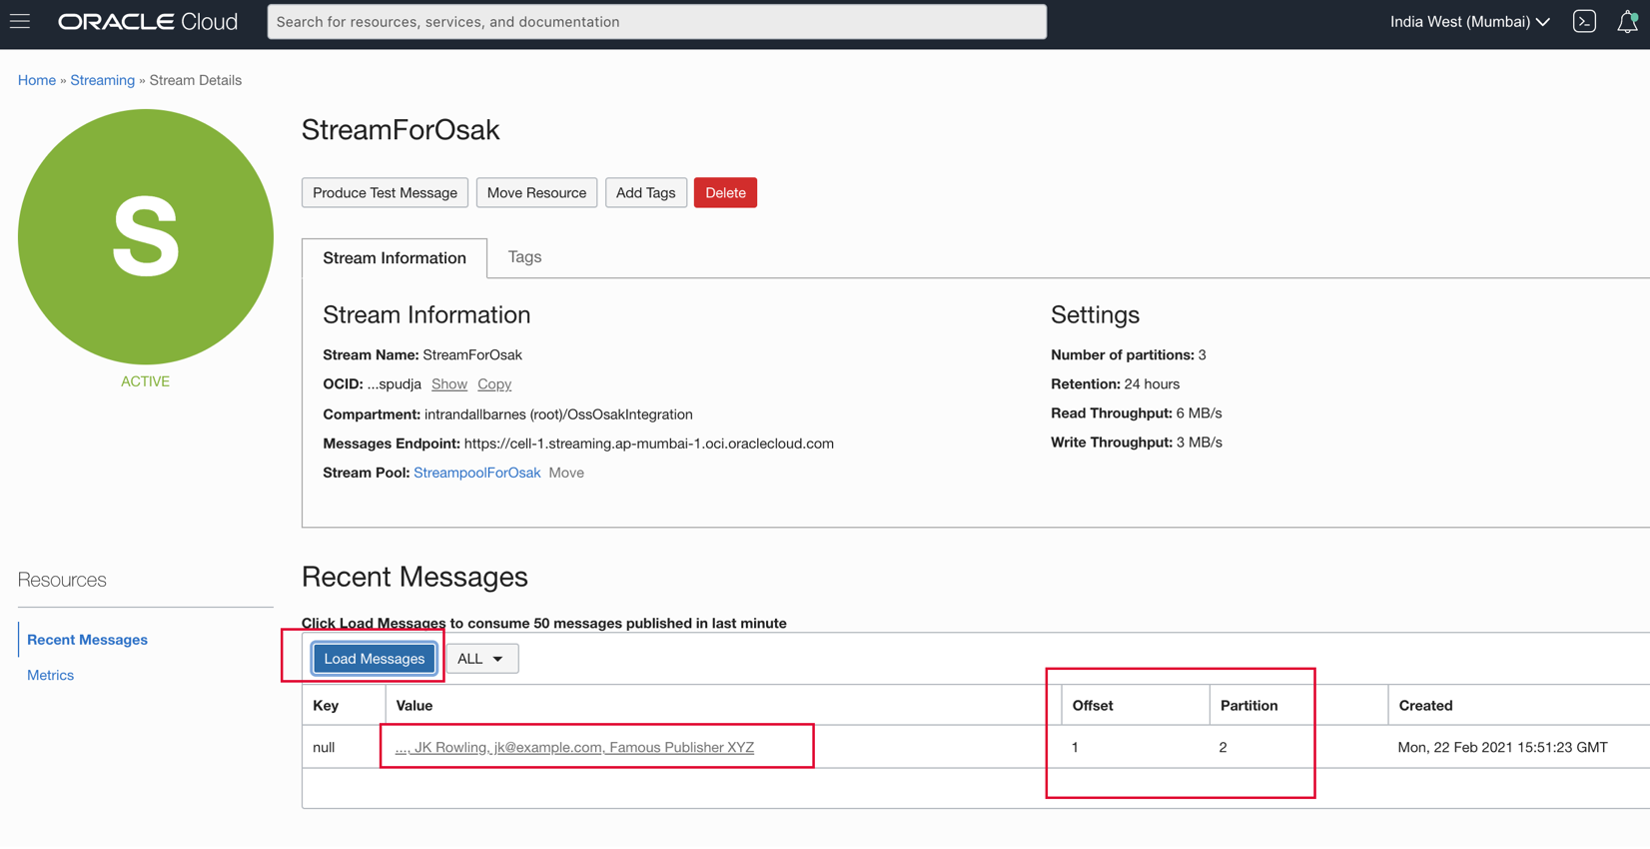Image resolution: width=1650 pixels, height=849 pixels.
Task: Click the Retention: 24 hours setting
Action: (1115, 384)
